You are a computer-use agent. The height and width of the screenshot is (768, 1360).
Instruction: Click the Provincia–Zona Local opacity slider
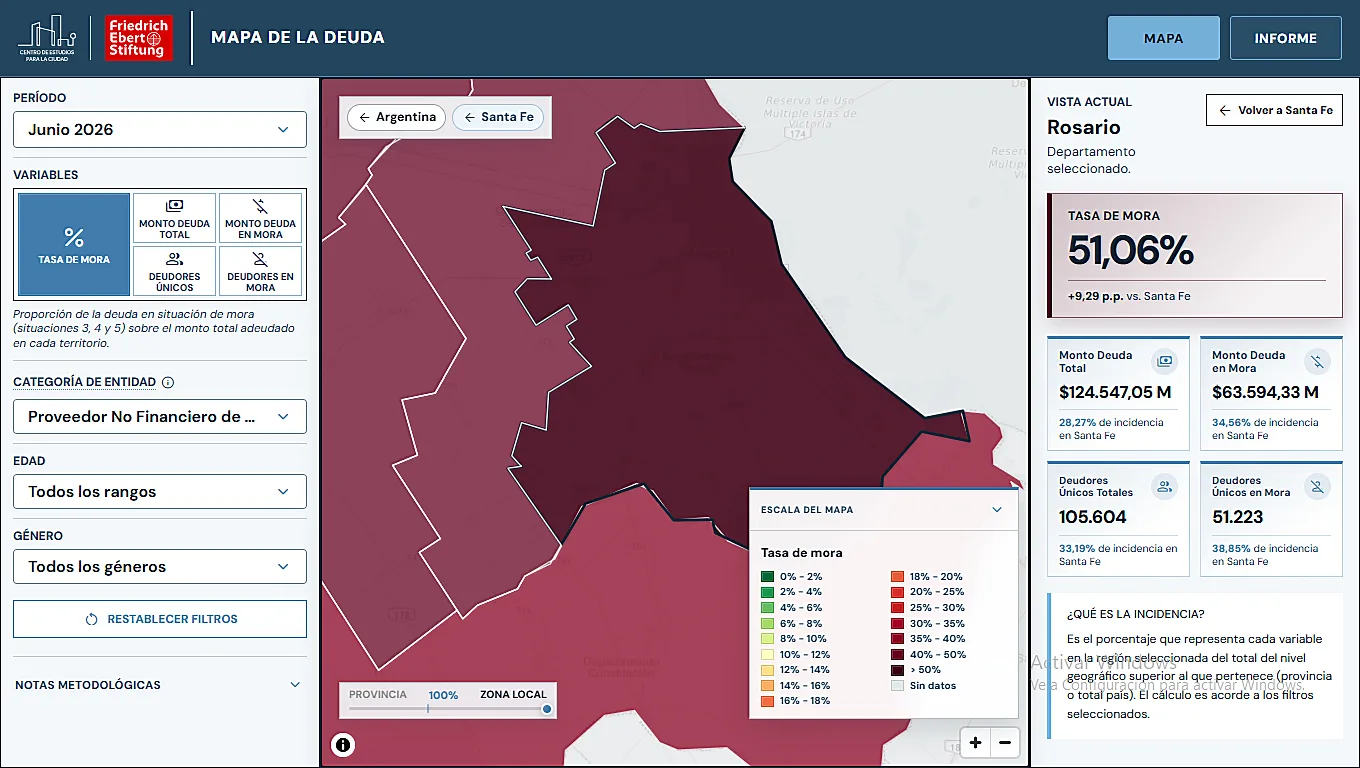(x=447, y=709)
